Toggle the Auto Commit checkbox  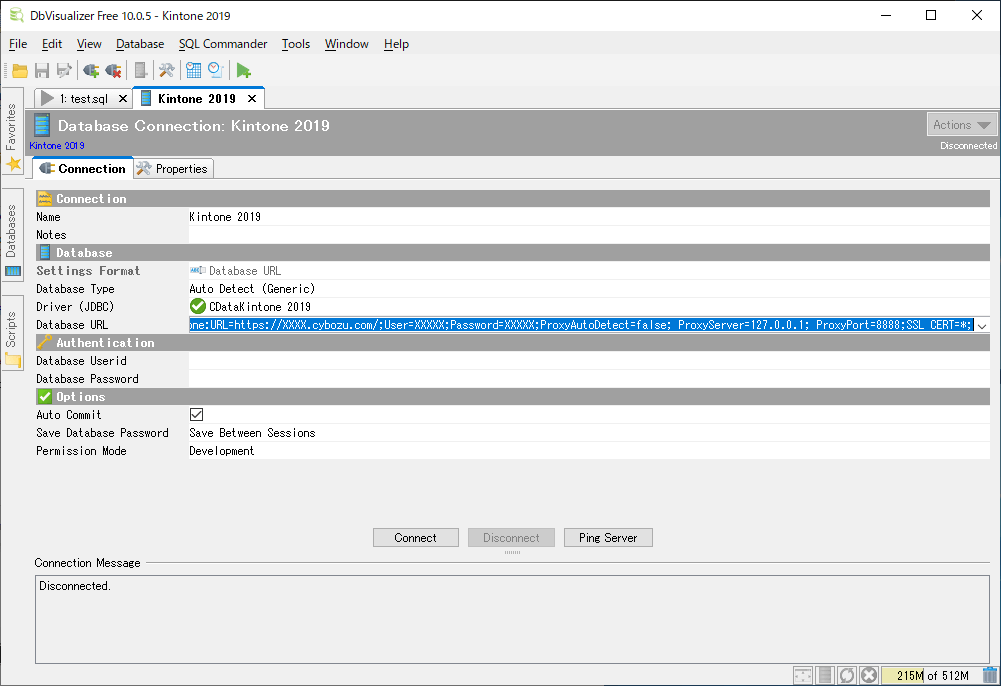(197, 415)
